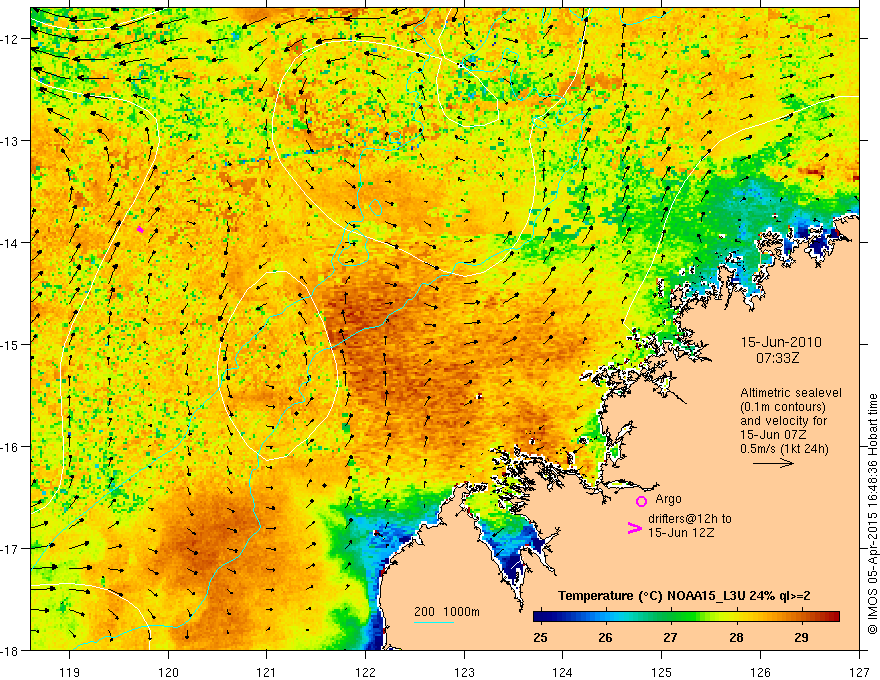880x680 pixels.
Task: Click the latitude axis label -12
Action: 11,39
